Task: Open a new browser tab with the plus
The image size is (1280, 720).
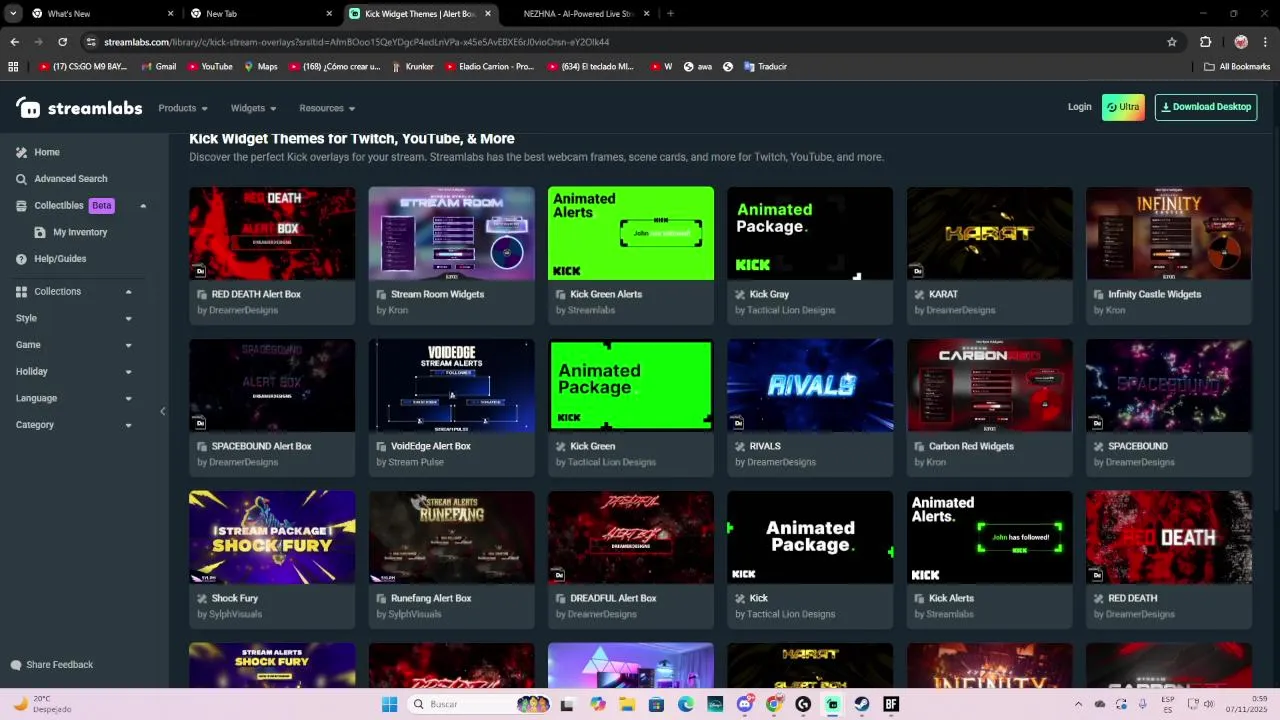Action: point(670,14)
